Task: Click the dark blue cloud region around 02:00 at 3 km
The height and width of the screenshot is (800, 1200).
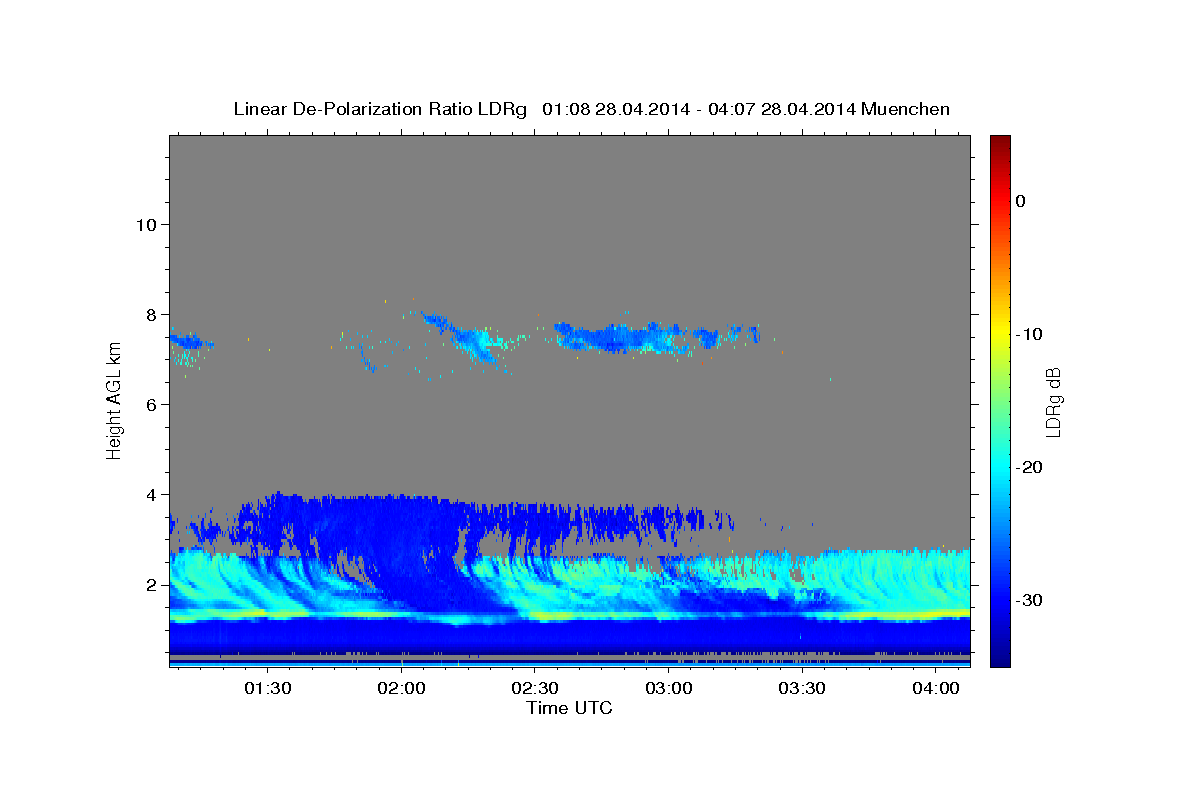Action: (x=400, y=540)
